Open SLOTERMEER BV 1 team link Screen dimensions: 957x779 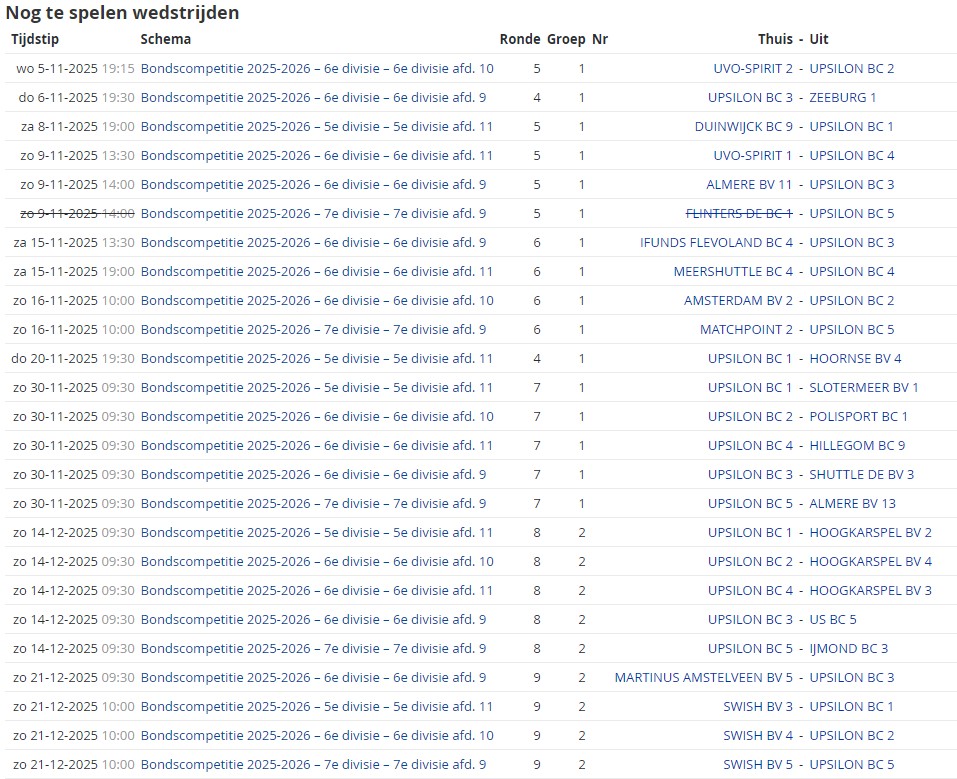pyautogui.click(x=863, y=388)
